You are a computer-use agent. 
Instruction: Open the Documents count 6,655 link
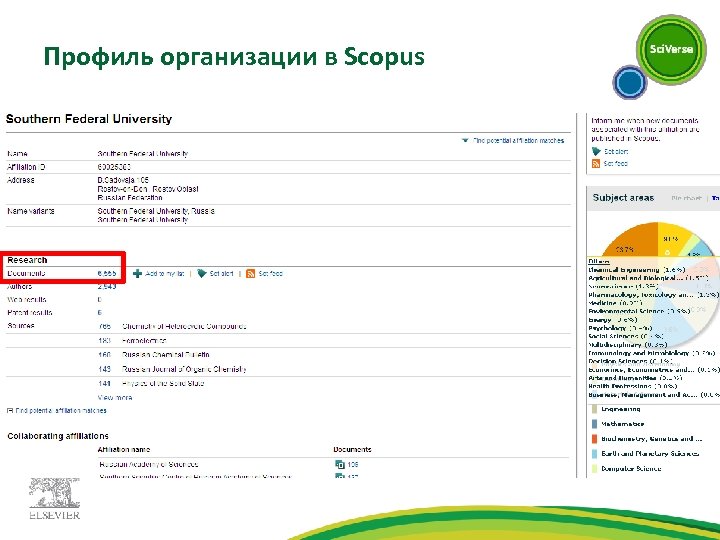click(107, 273)
